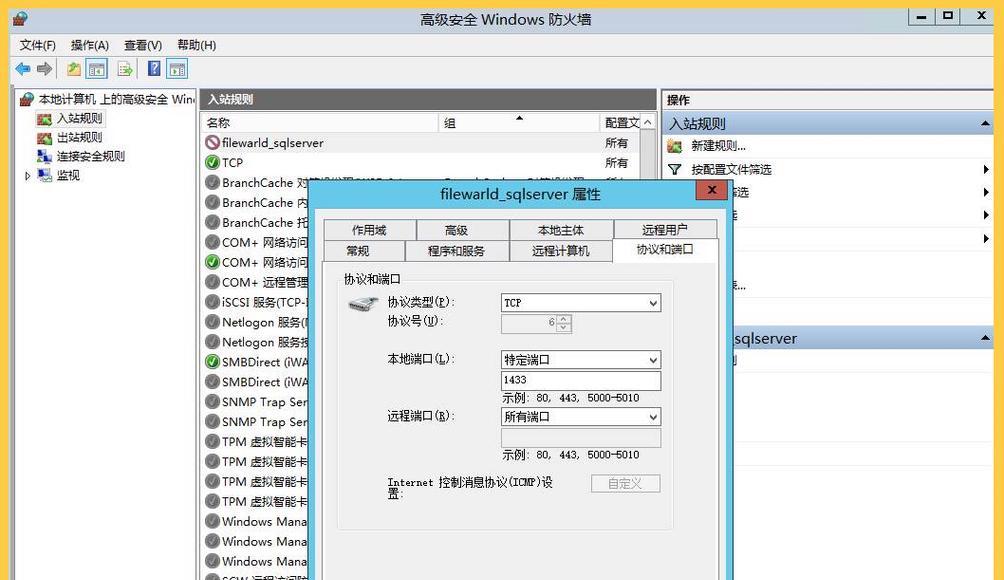Switch to the 本地主体 tab
Image resolution: width=1004 pixels, height=580 pixels.
pyautogui.click(x=561, y=230)
